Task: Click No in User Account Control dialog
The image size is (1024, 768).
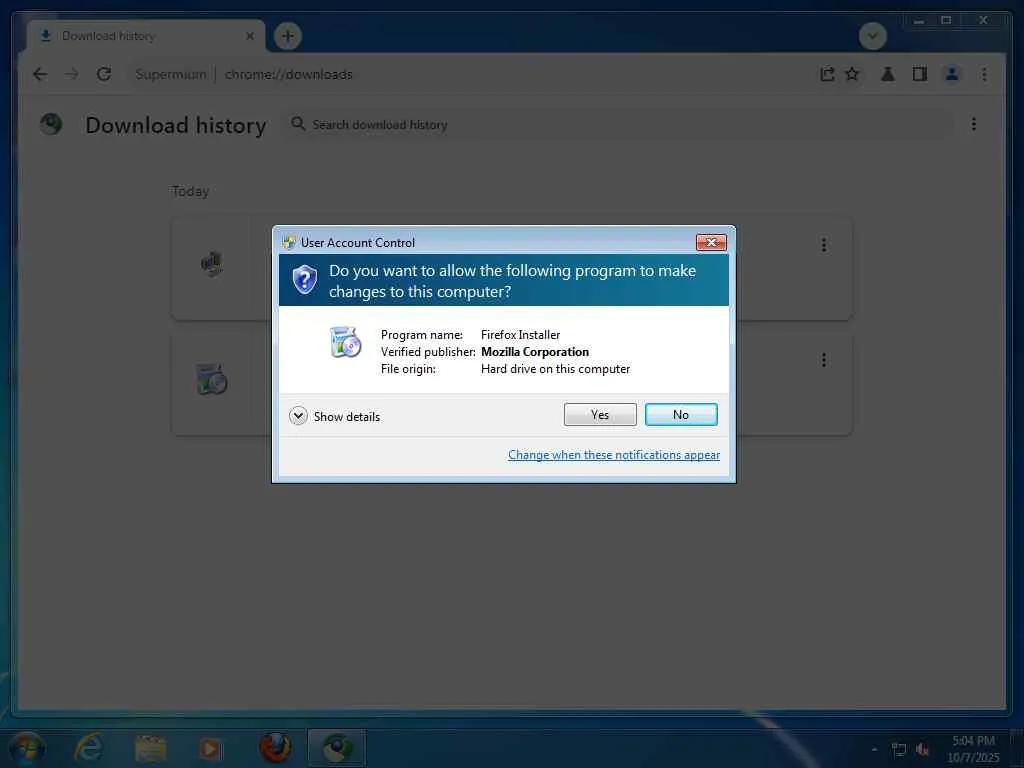Action: (680, 415)
